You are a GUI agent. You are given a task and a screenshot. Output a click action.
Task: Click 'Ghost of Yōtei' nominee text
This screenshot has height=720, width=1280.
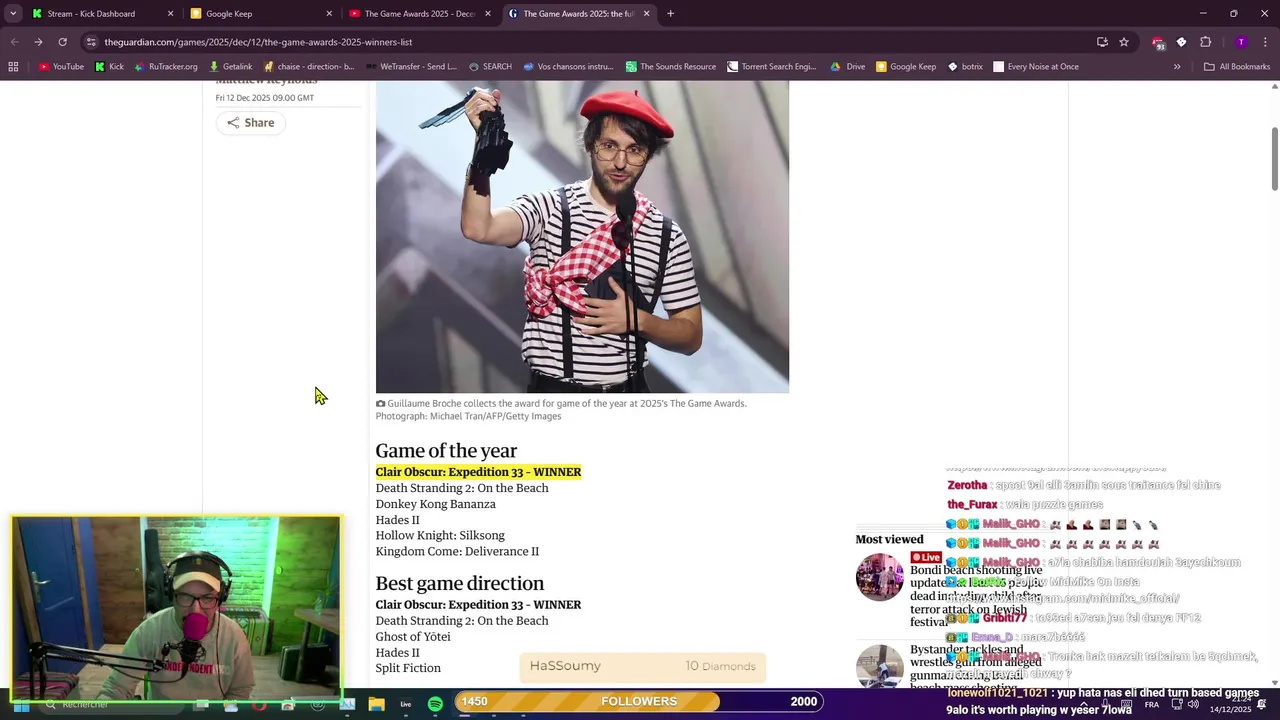[x=413, y=637]
